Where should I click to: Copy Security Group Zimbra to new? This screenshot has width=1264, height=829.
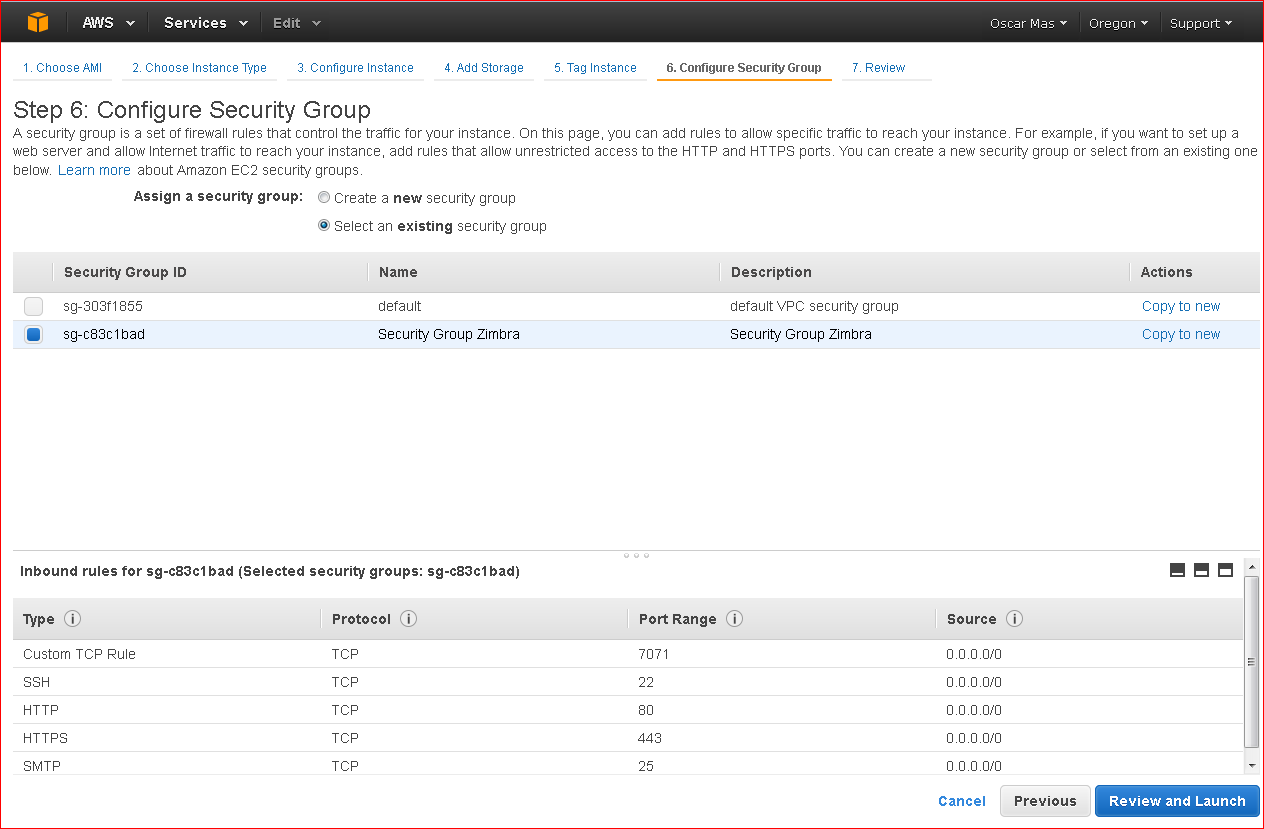point(1181,335)
